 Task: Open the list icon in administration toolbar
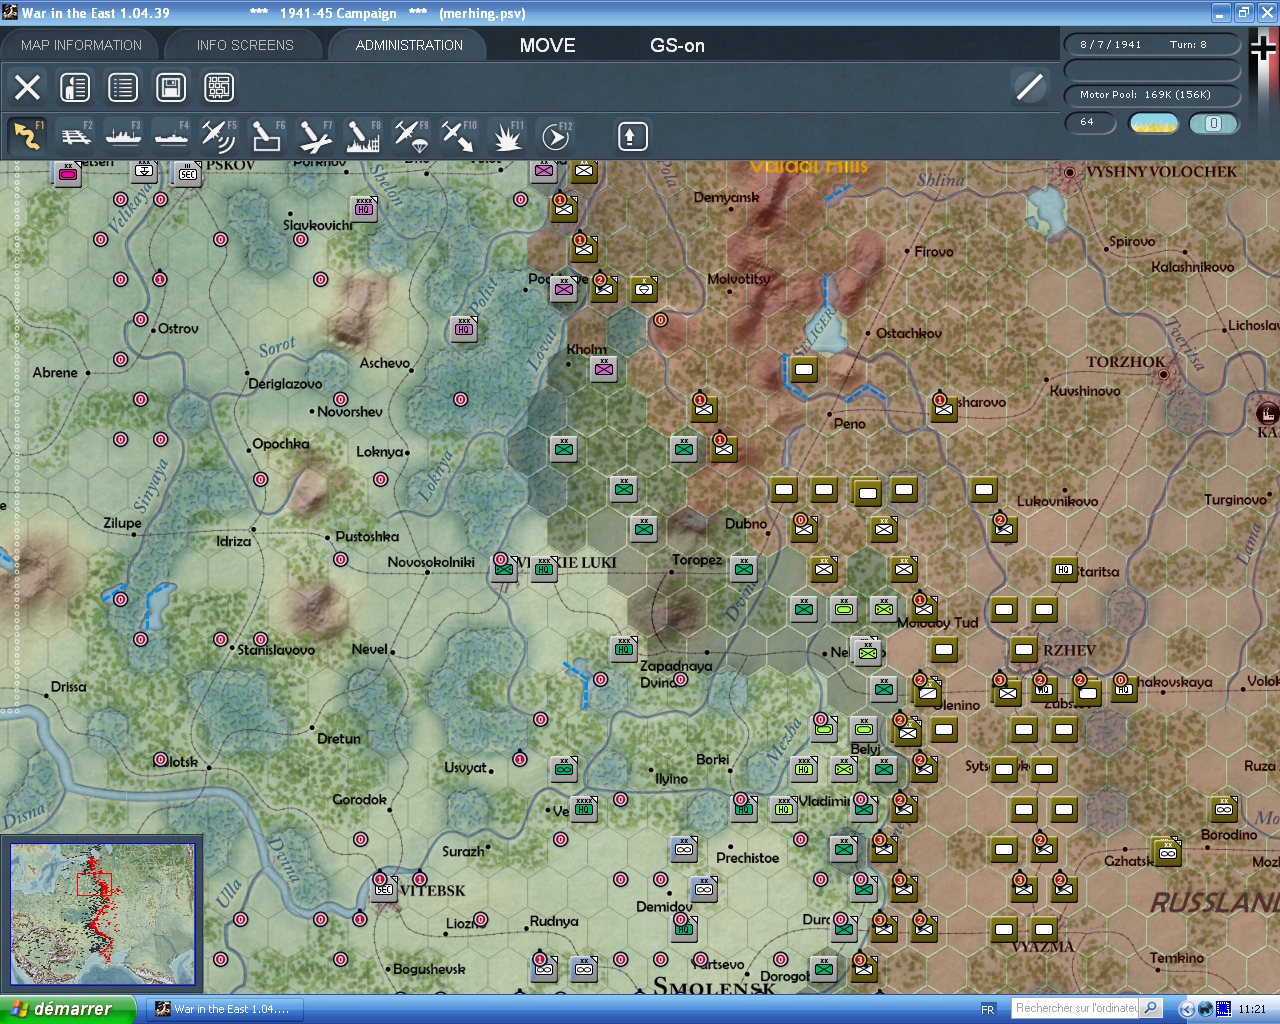[x=123, y=88]
